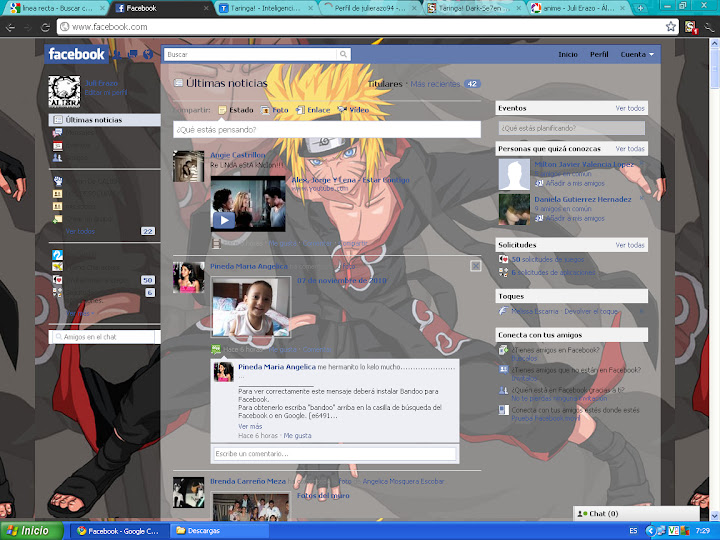Remove Melissa Escarria's poke with X

pyautogui.click(x=642, y=311)
